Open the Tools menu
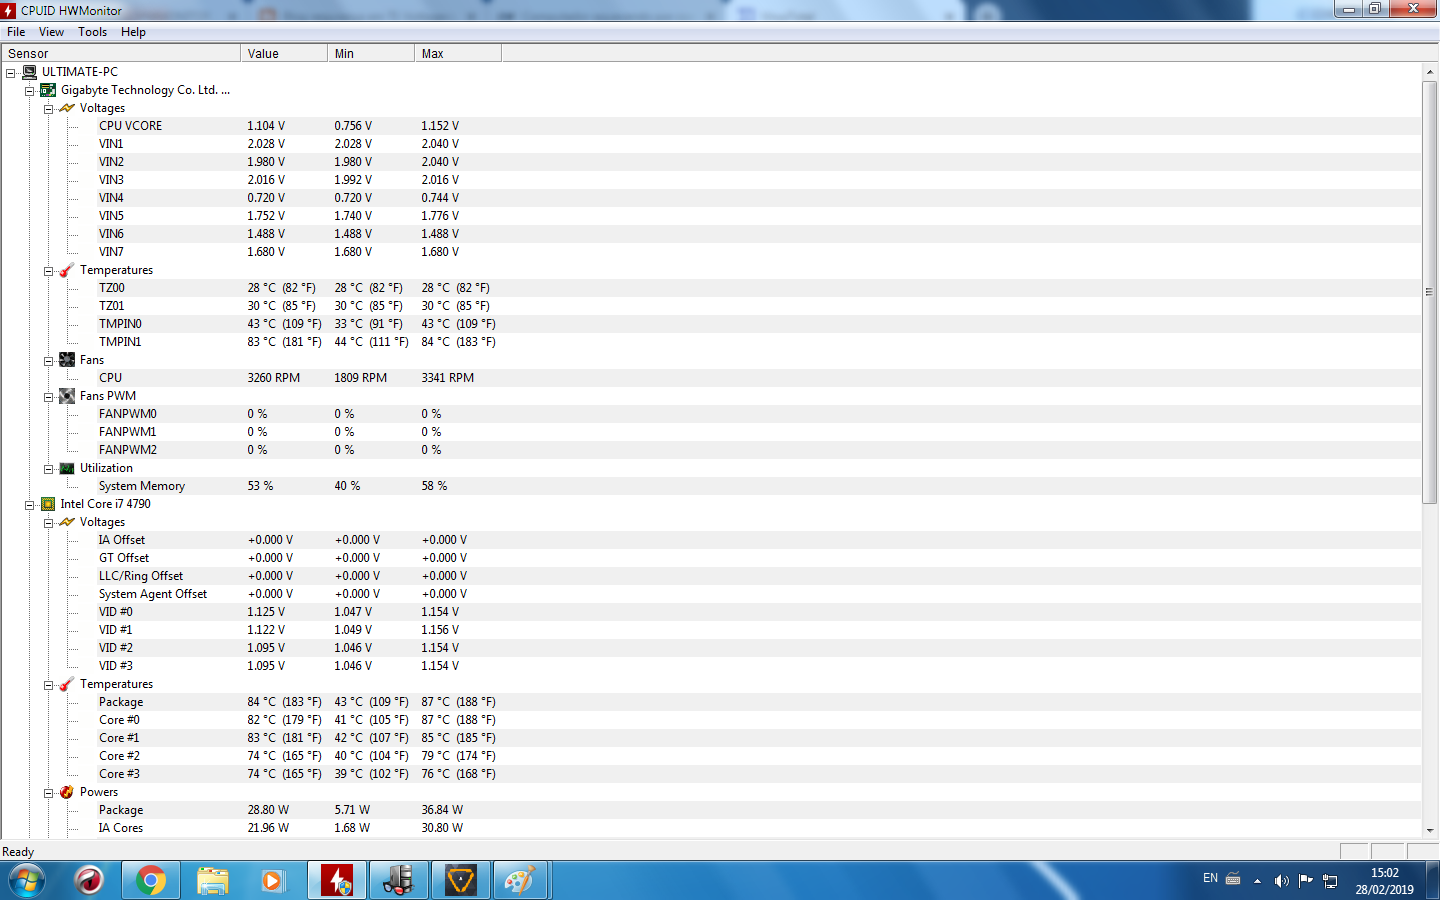Viewport: 1440px width, 900px height. coord(93,32)
